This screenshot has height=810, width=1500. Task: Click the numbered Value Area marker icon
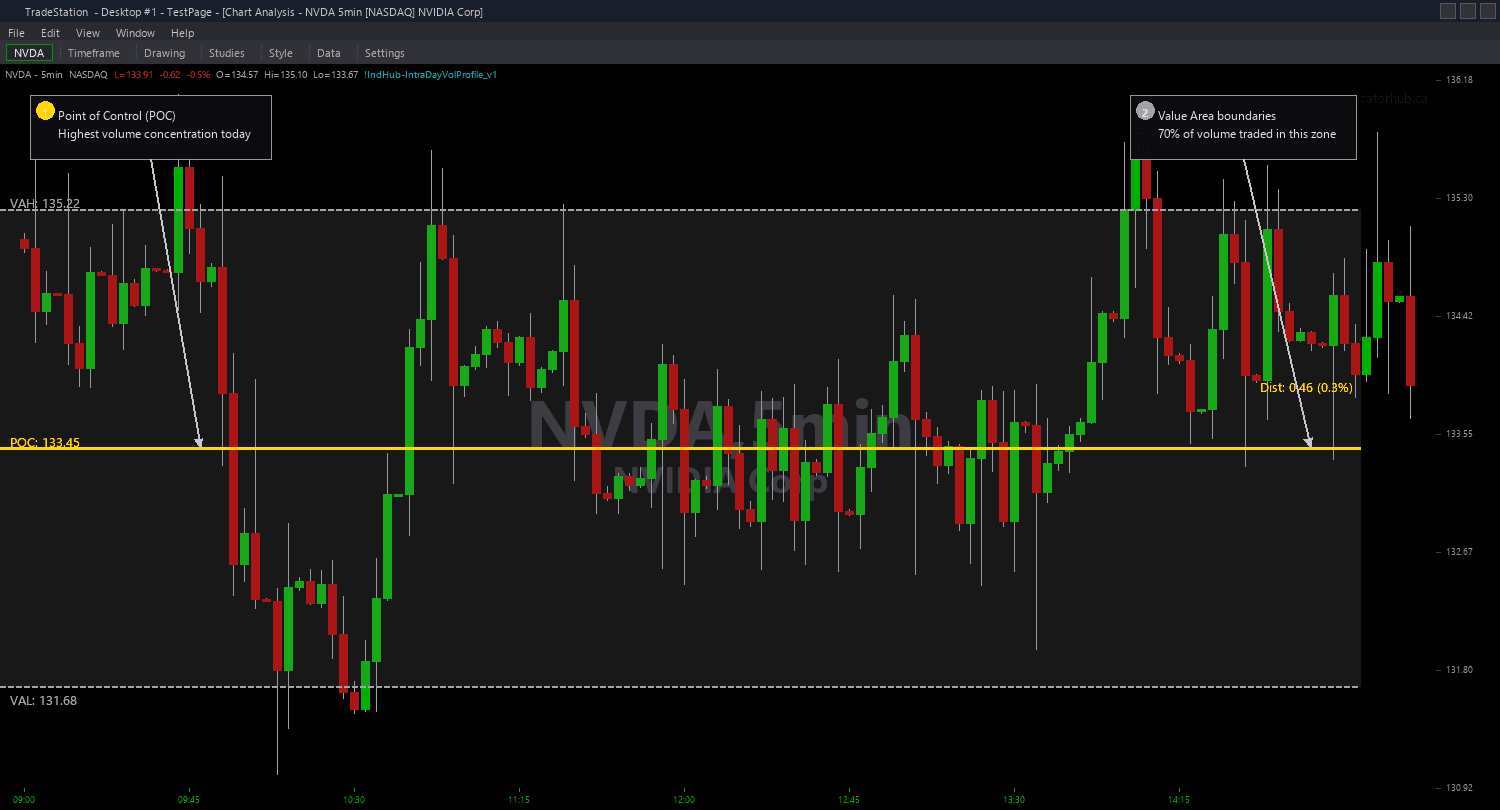tap(1145, 110)
